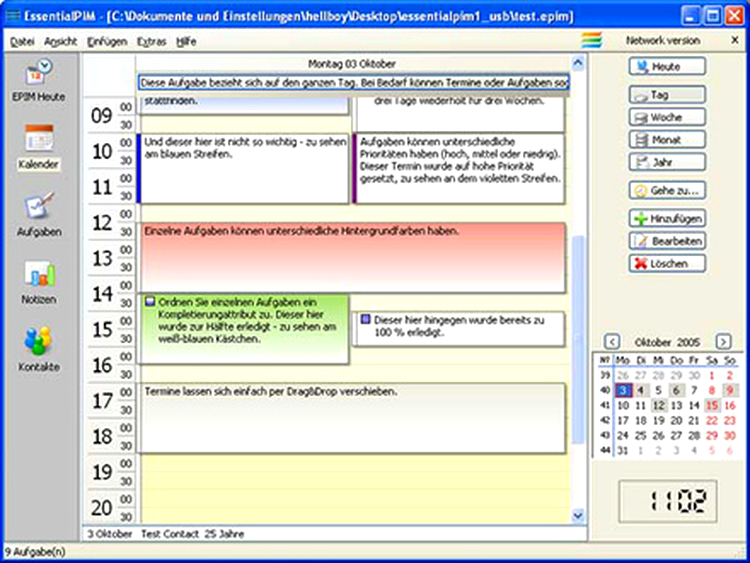Click Hinzufügen to add an entry

pyautogui.click(x=667, y=219)
